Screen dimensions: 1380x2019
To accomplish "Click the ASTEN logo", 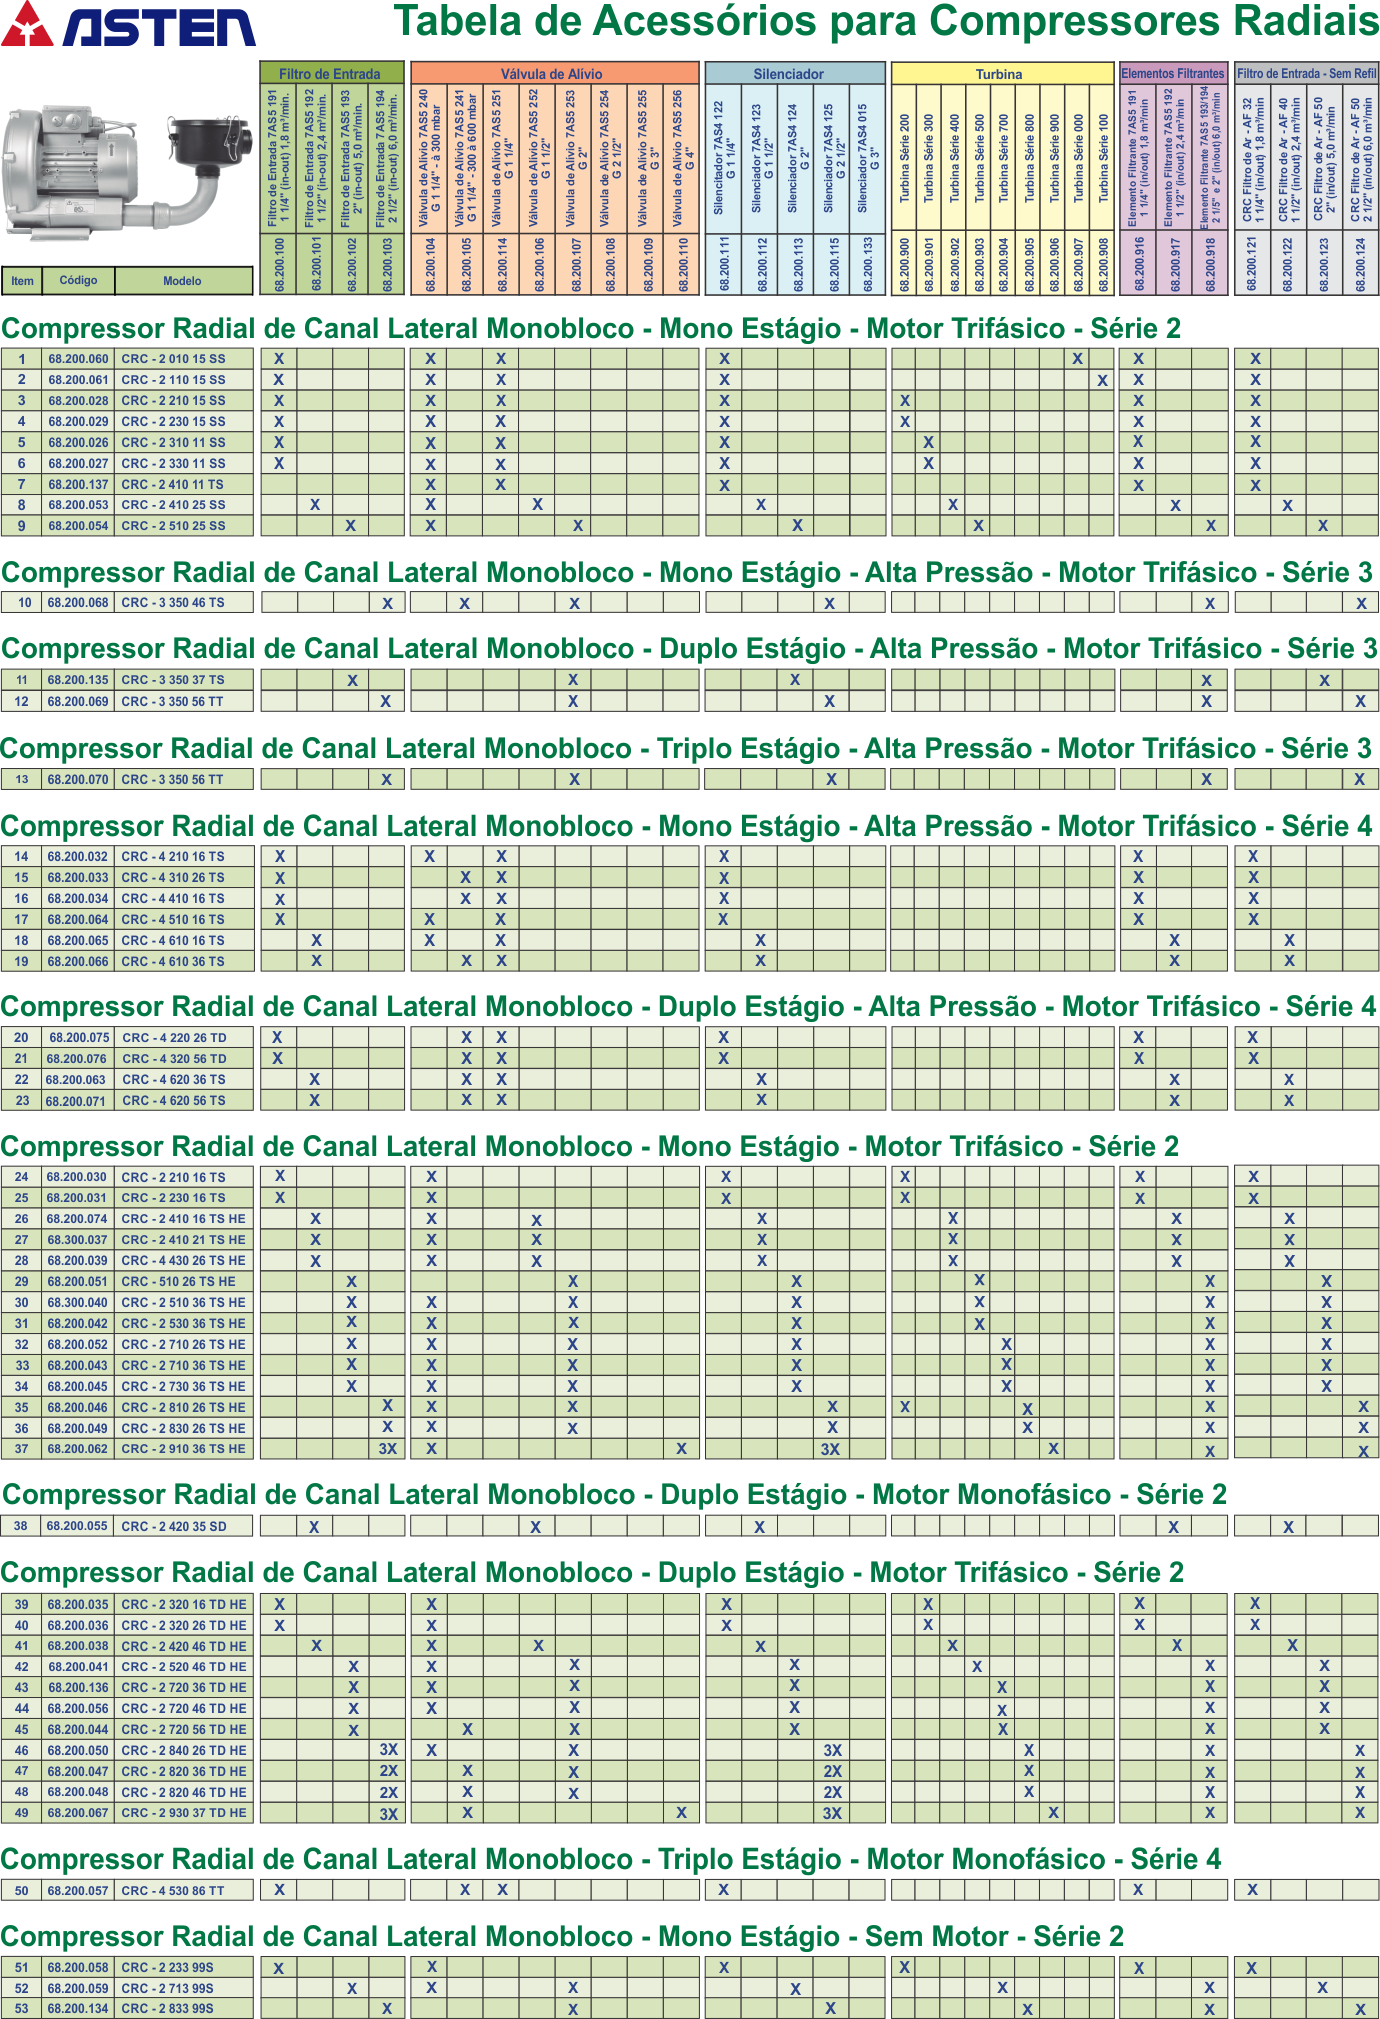I will point(128,25).
